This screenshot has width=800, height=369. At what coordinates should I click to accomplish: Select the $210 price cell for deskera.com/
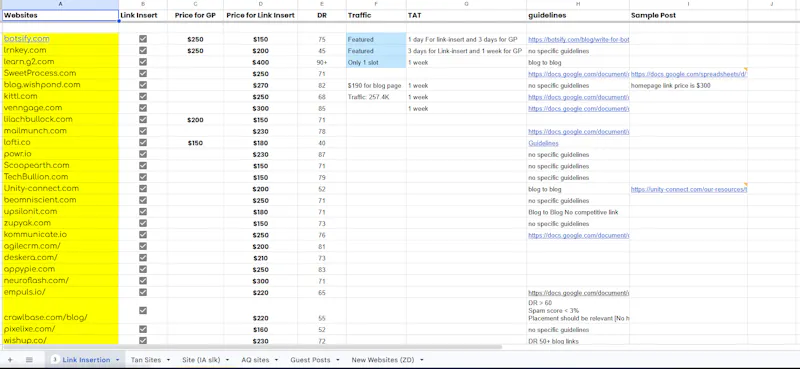click(260, 258)
